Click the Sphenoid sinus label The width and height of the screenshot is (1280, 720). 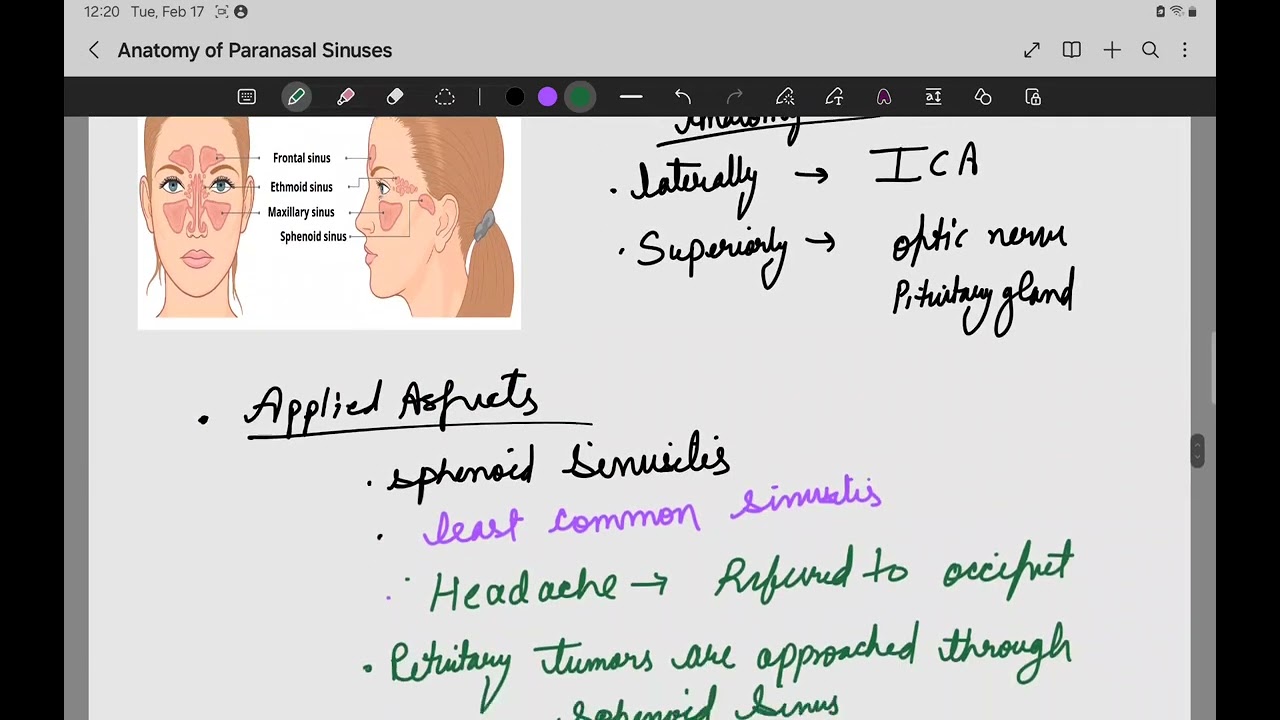pos(313,237)
